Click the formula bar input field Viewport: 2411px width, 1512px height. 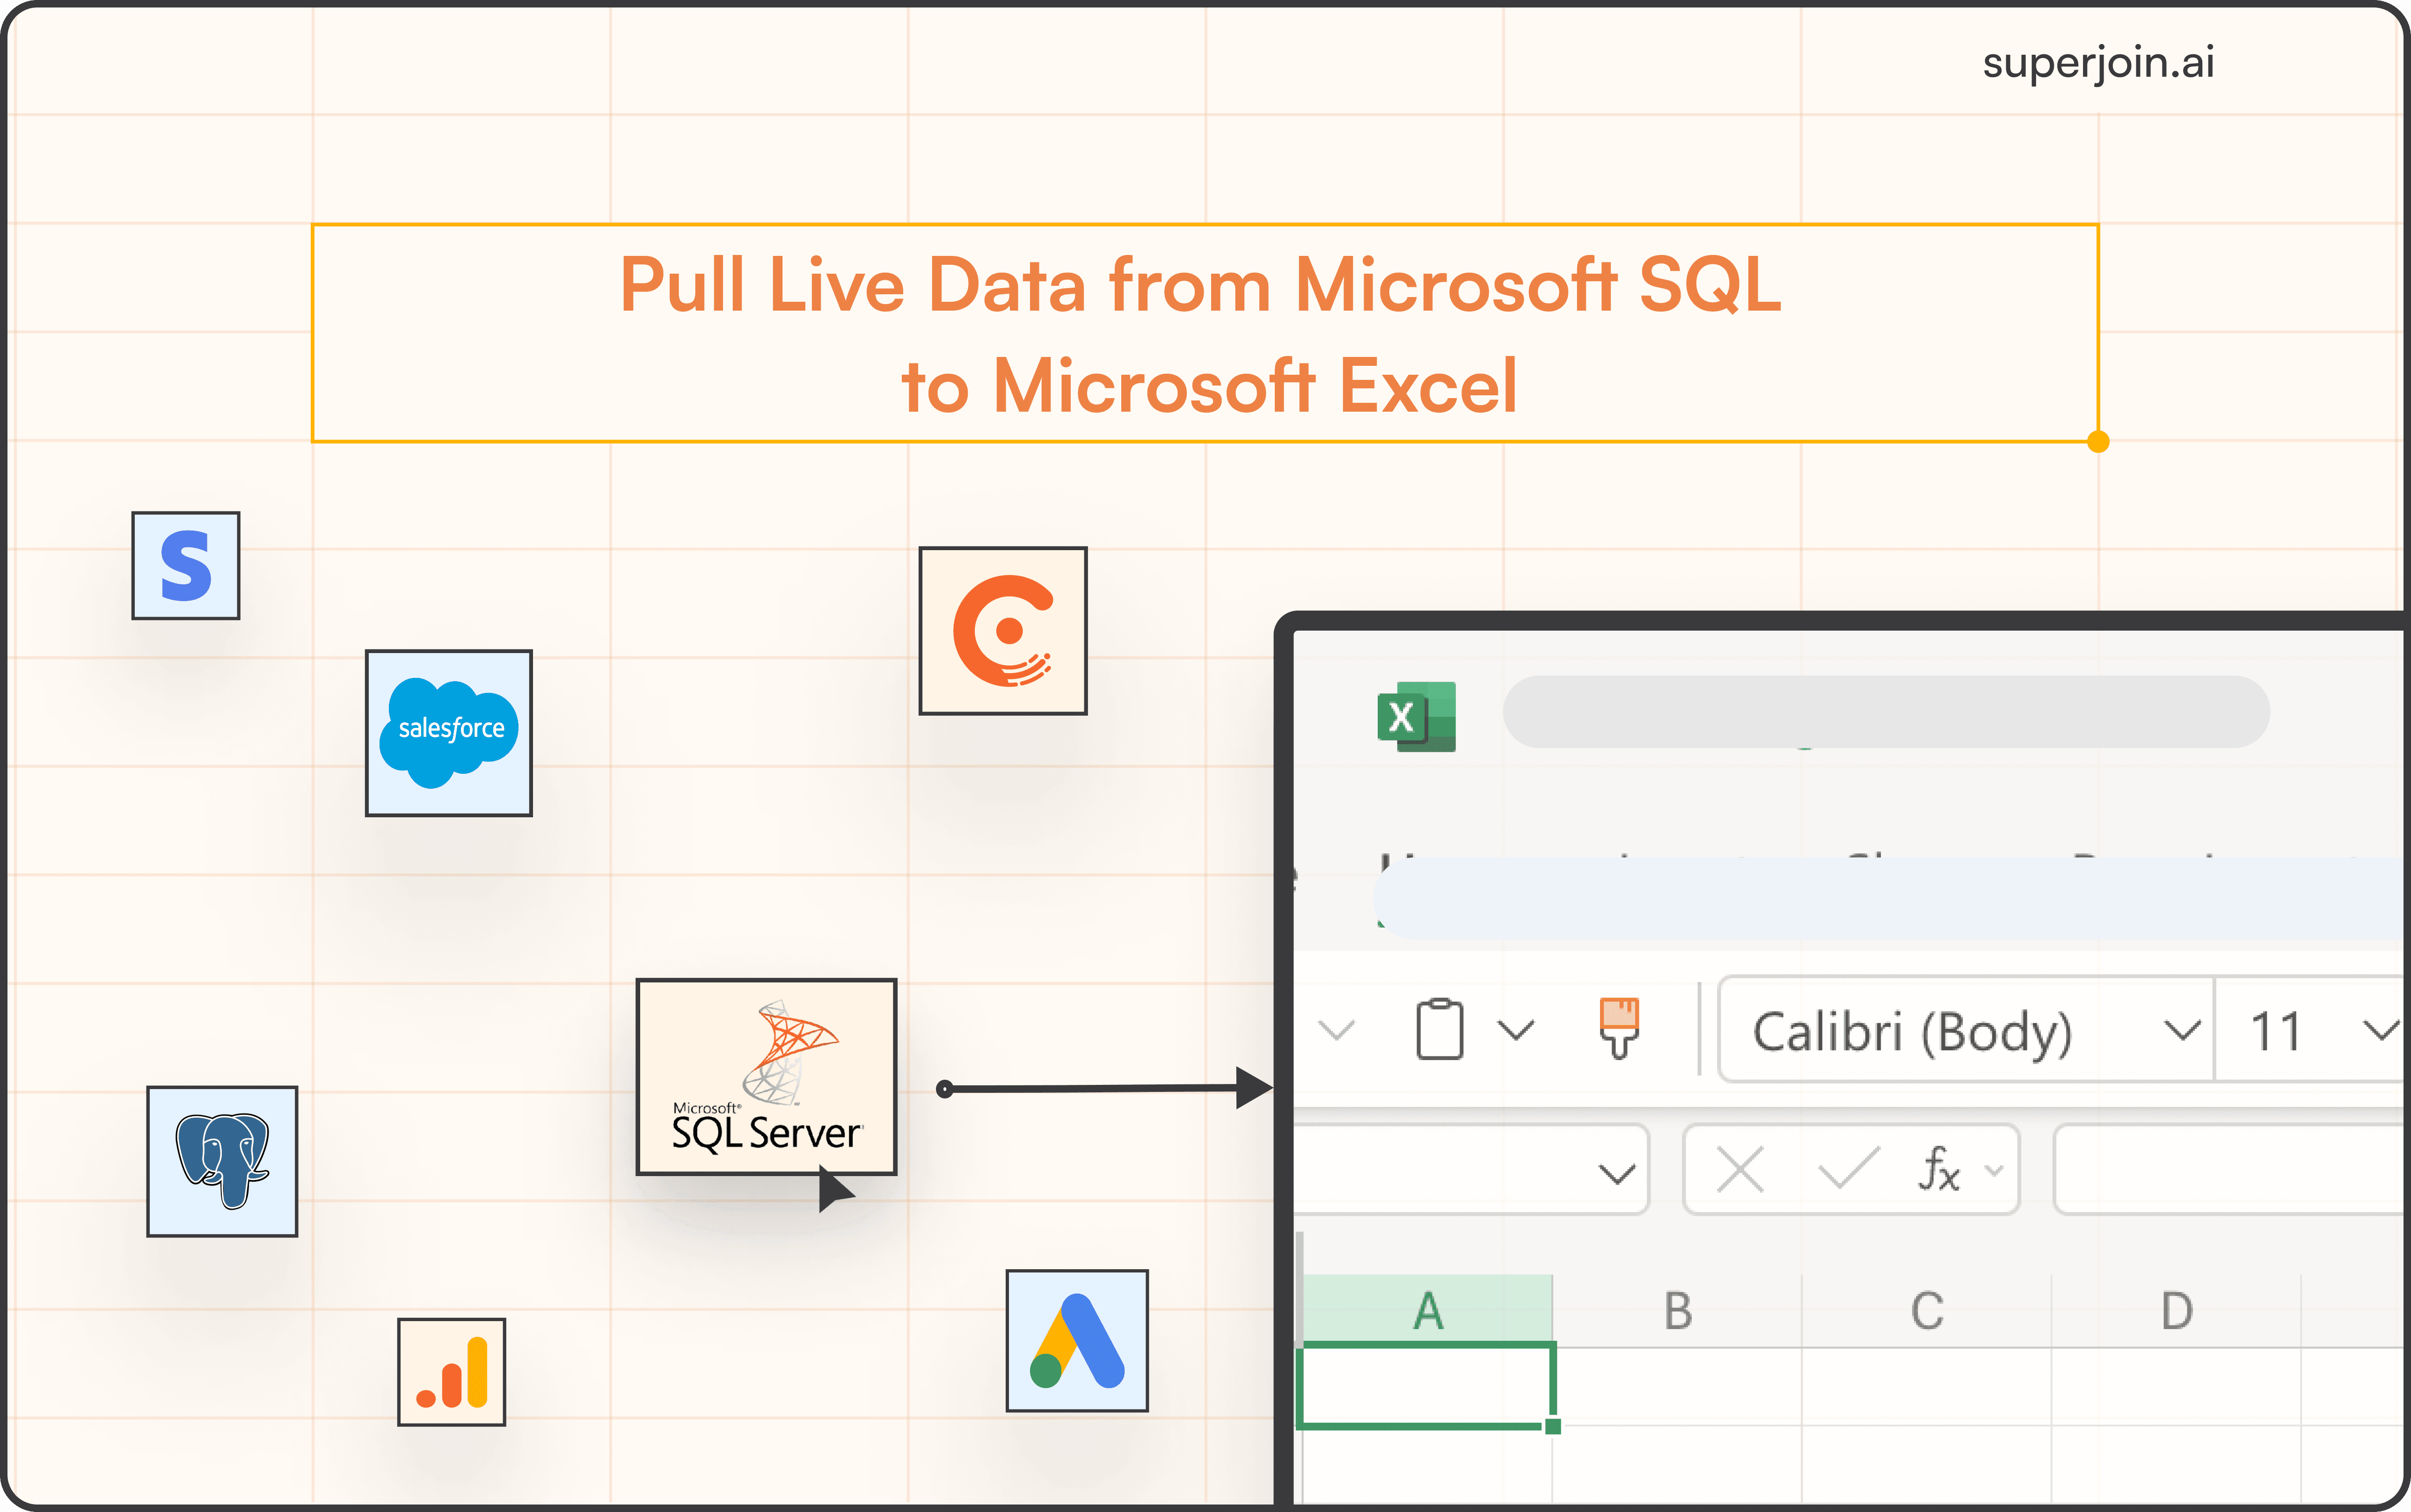2229,1170
